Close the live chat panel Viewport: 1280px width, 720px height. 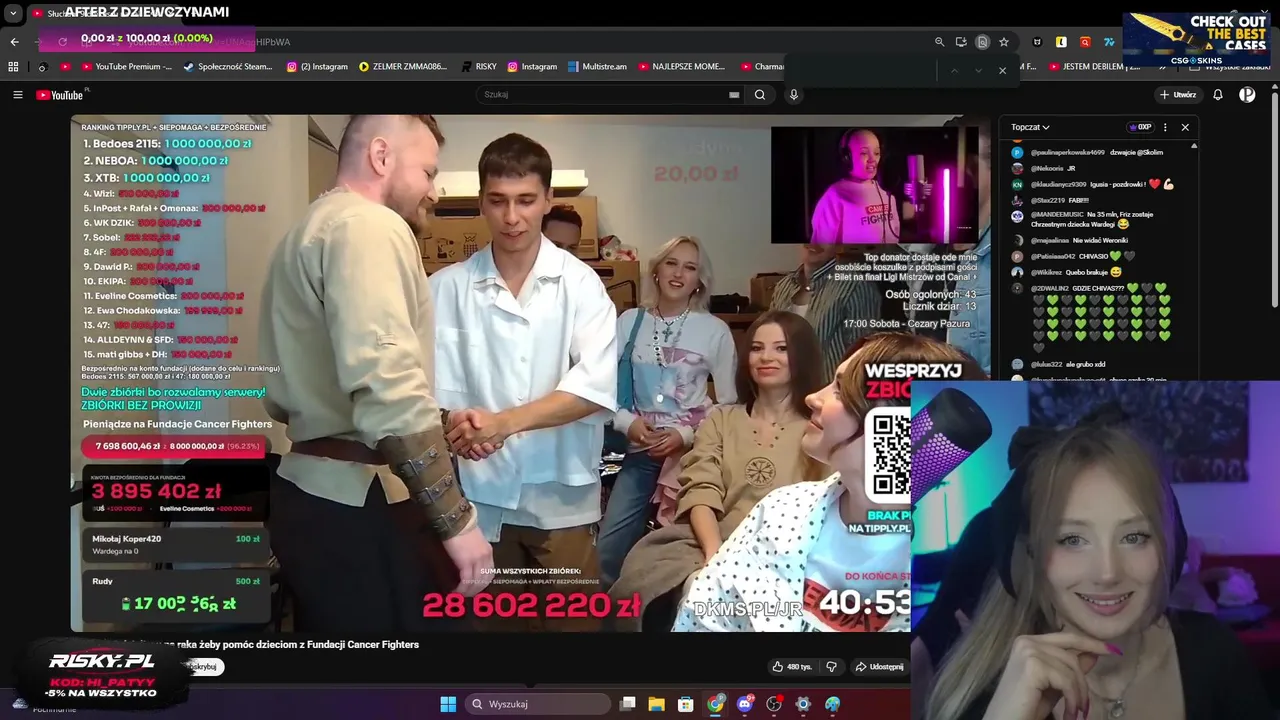pos(1185,127)
